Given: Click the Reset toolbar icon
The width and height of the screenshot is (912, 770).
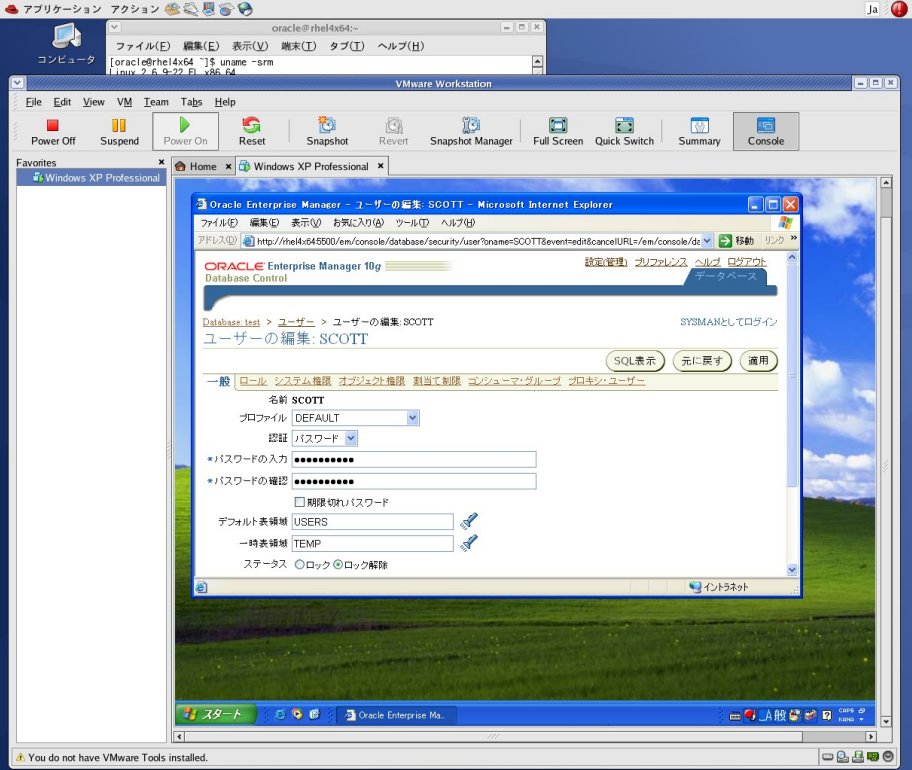Looking at the screenshot, I should [x=252, y=132].
